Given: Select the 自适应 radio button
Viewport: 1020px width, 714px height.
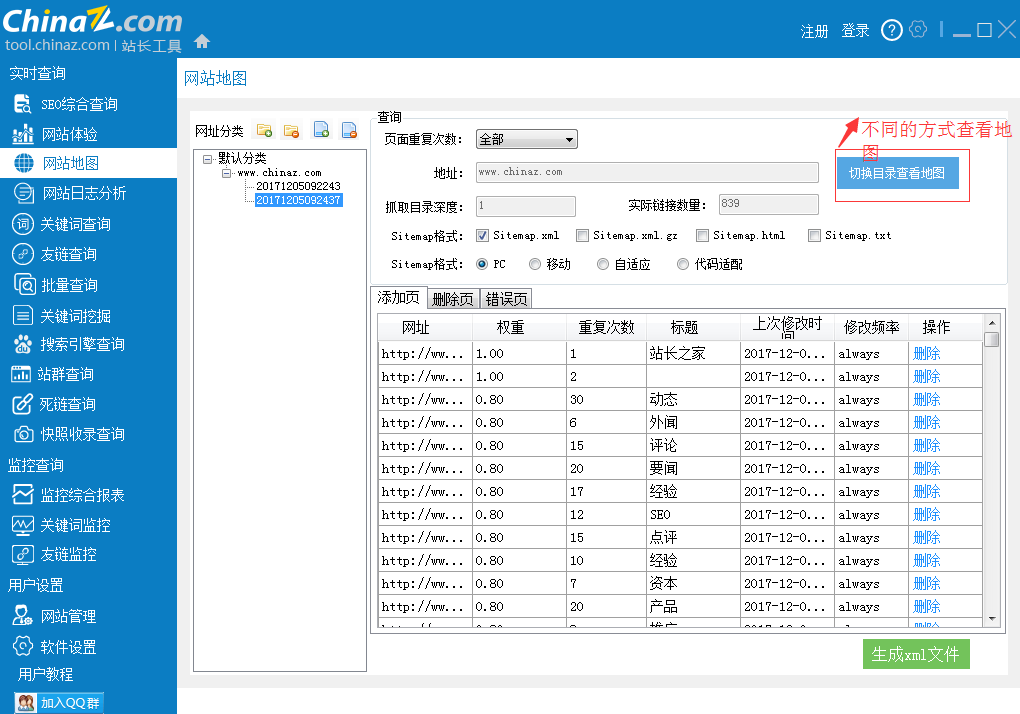Looking at the screenshot, I should 603,264.
